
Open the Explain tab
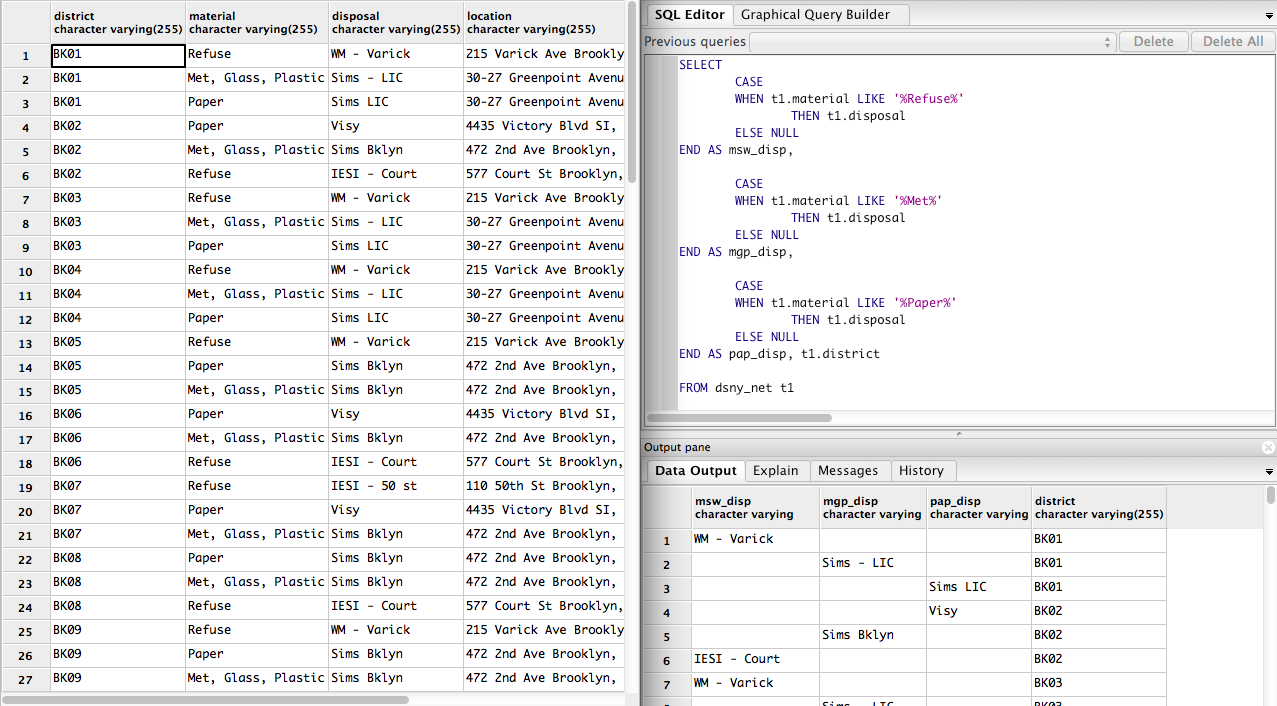(x=775, y=471)
